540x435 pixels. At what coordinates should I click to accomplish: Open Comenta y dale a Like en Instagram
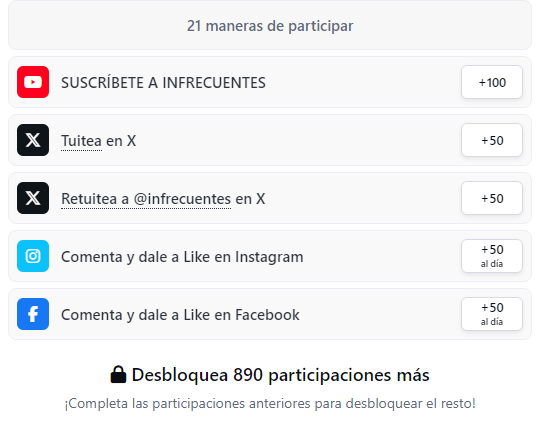pos(270,256)
